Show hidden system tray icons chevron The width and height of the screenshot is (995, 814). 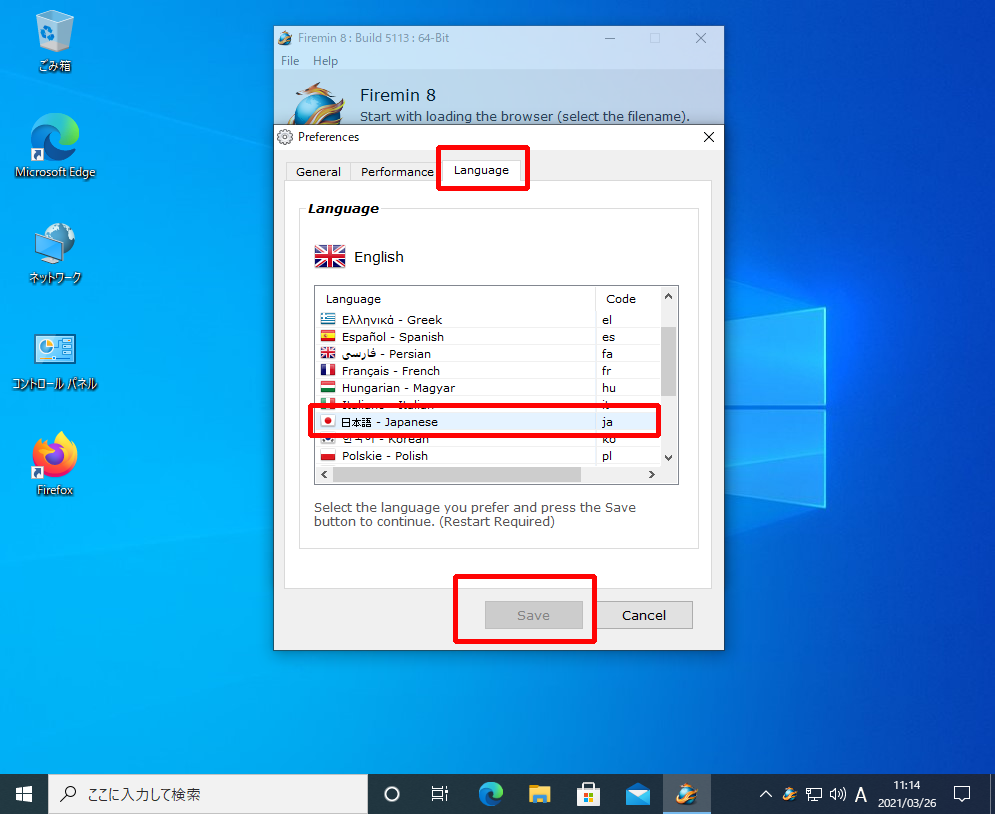[x=766, y=794]
